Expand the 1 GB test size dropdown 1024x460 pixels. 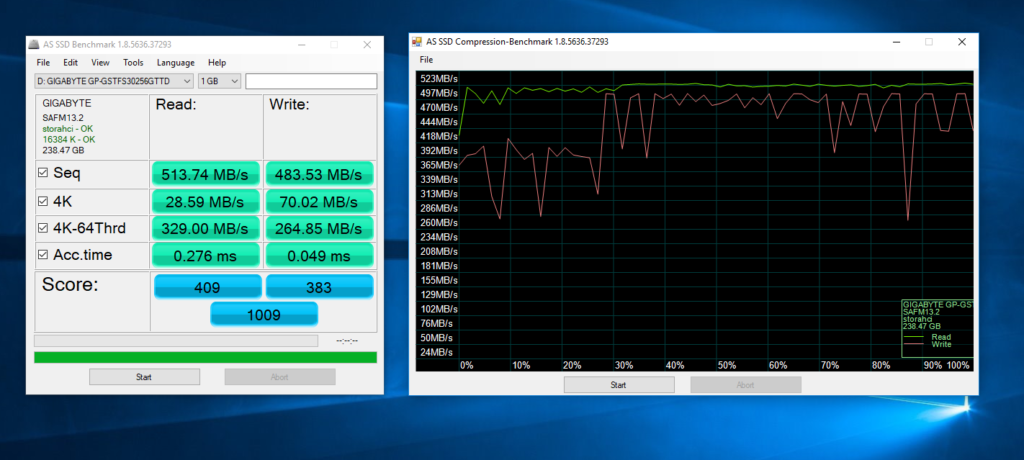(220, 81)
